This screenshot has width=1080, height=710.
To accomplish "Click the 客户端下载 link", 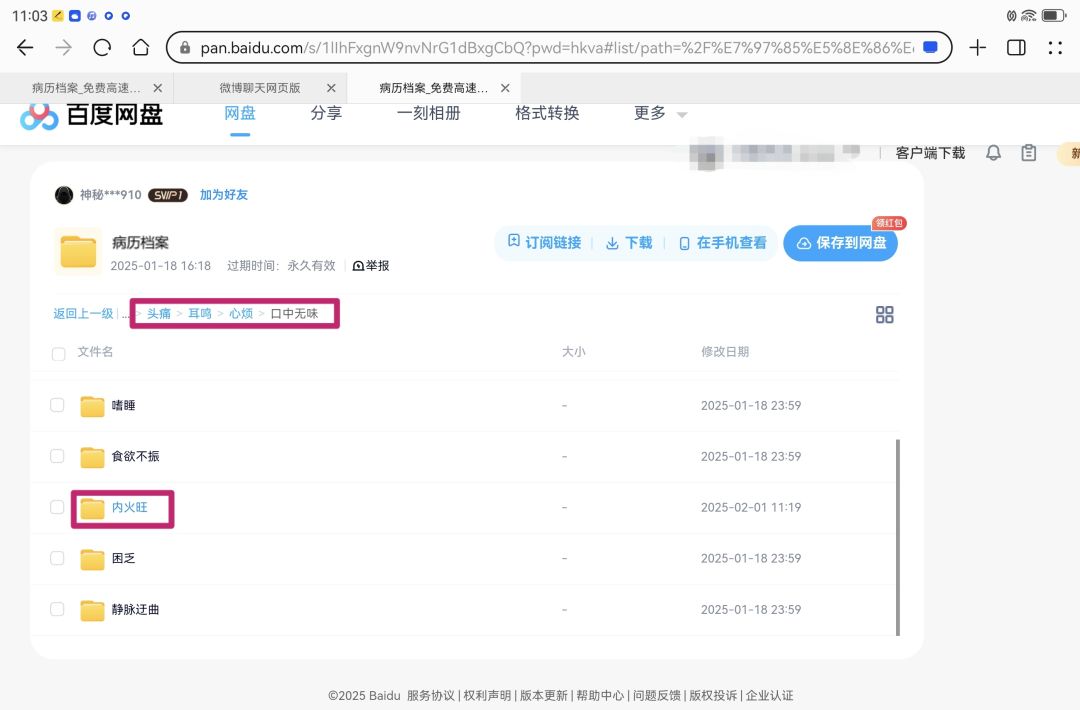I will coord(930,153).
